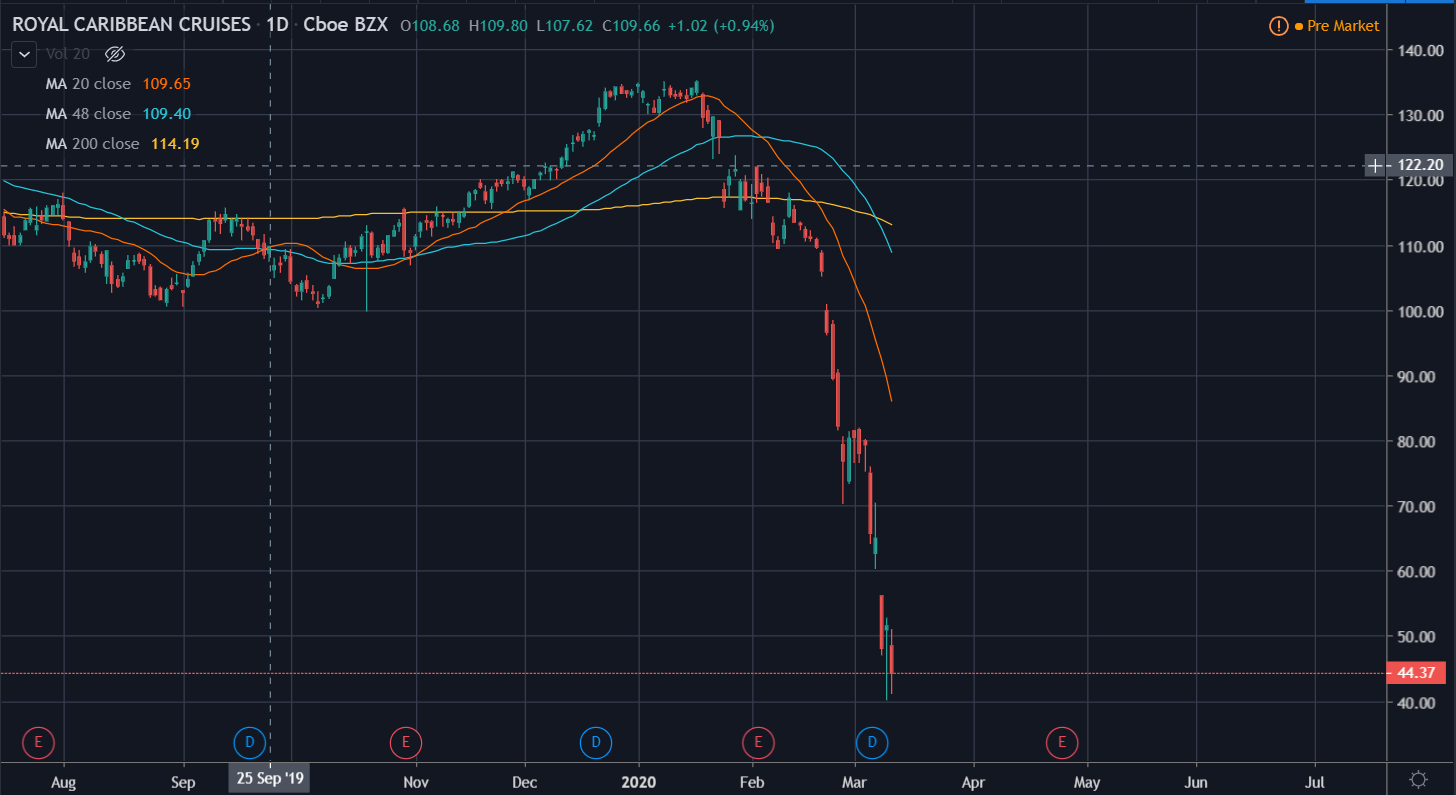Open the future earnings marker before May
The height and width of the screenshot is (795, 1456).
tap(1061, 742)
